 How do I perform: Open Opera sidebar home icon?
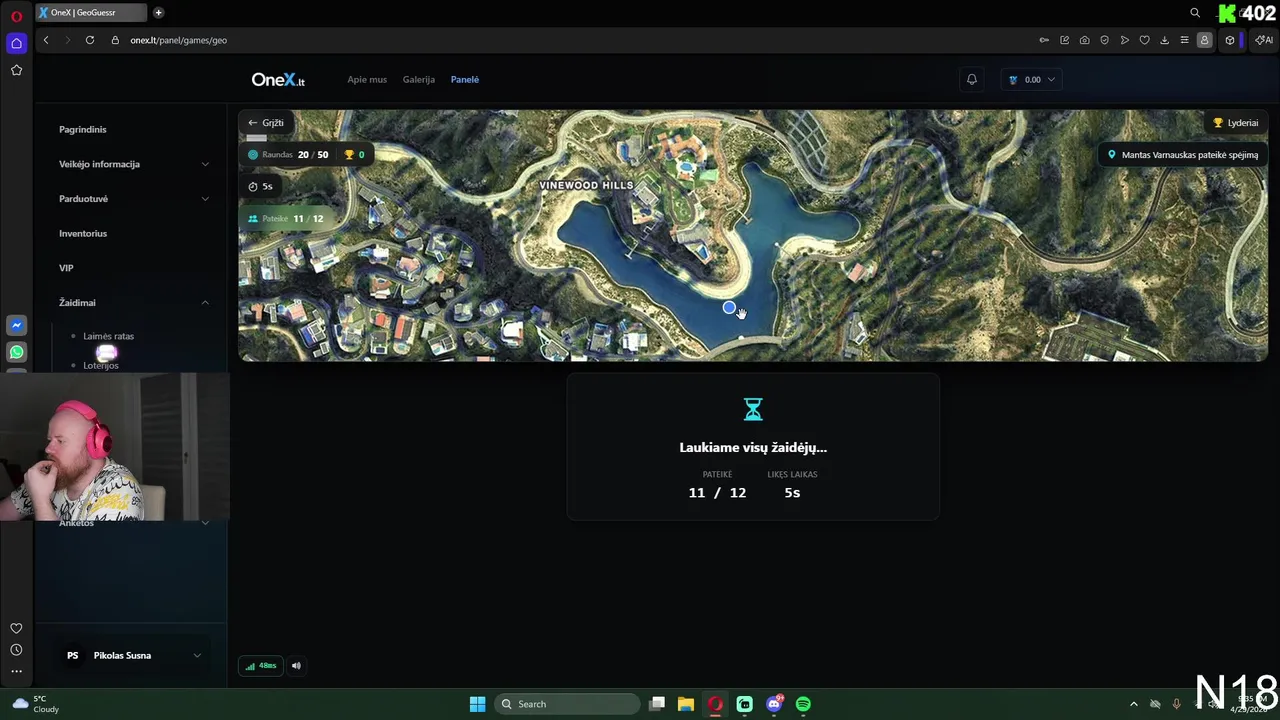16,43
